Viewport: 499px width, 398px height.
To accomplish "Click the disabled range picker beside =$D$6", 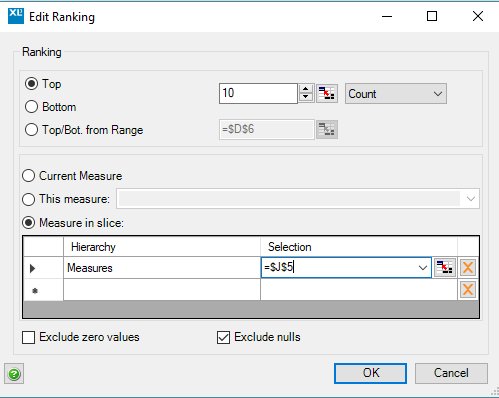I will [327, 129].
